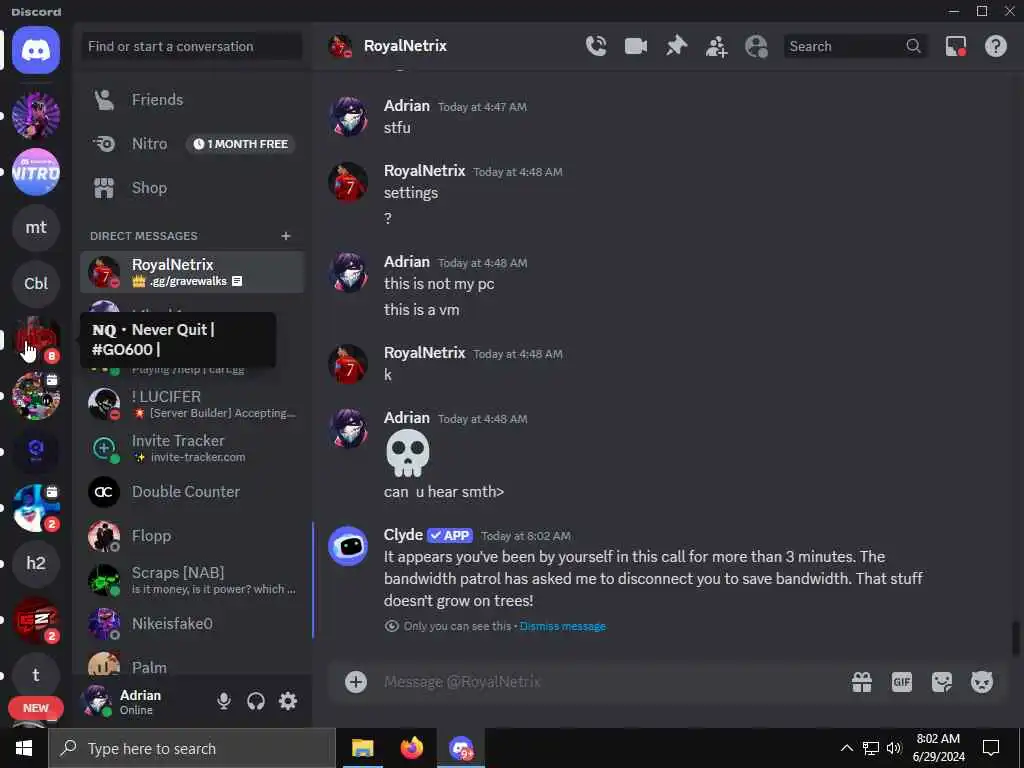The width and height of the screenshot is (1024, 768).
Task: Click the NEW unread mentions pill
Action: [36, 708]
